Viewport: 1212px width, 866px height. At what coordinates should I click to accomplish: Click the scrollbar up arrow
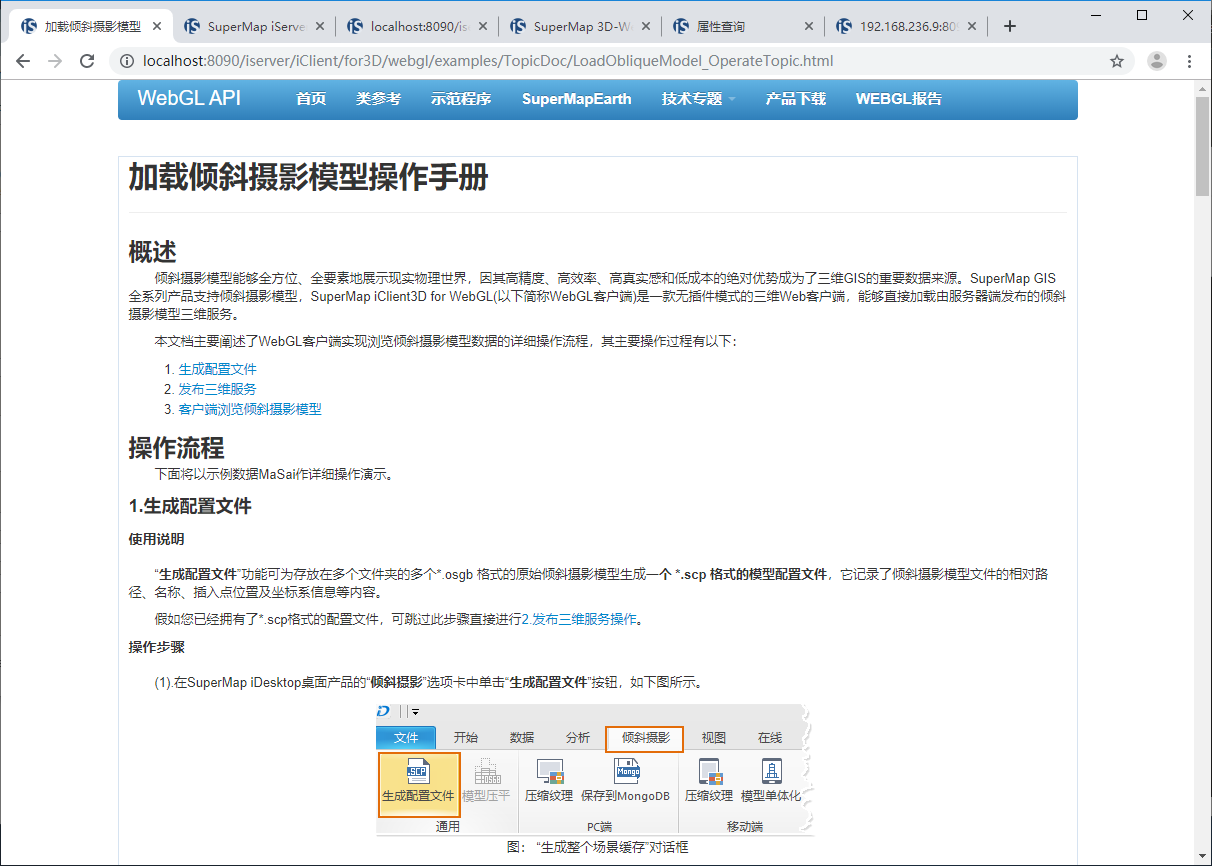pos(1203,89)
